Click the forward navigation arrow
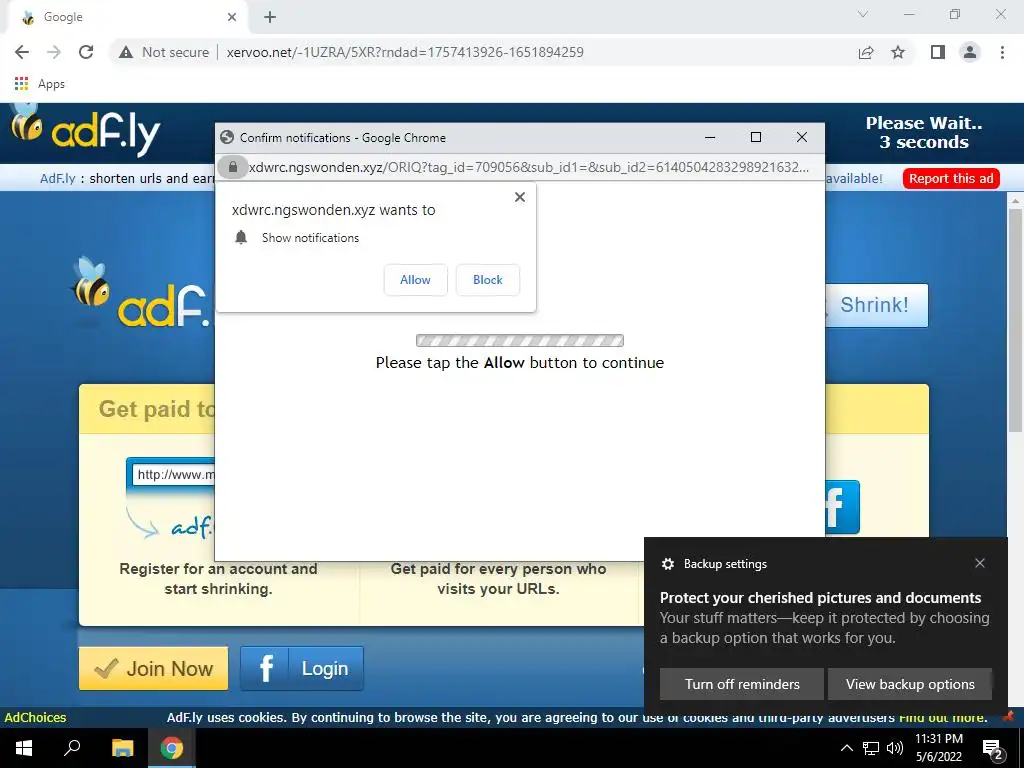This screenshot has width=1024, height=768. [54, 52]
